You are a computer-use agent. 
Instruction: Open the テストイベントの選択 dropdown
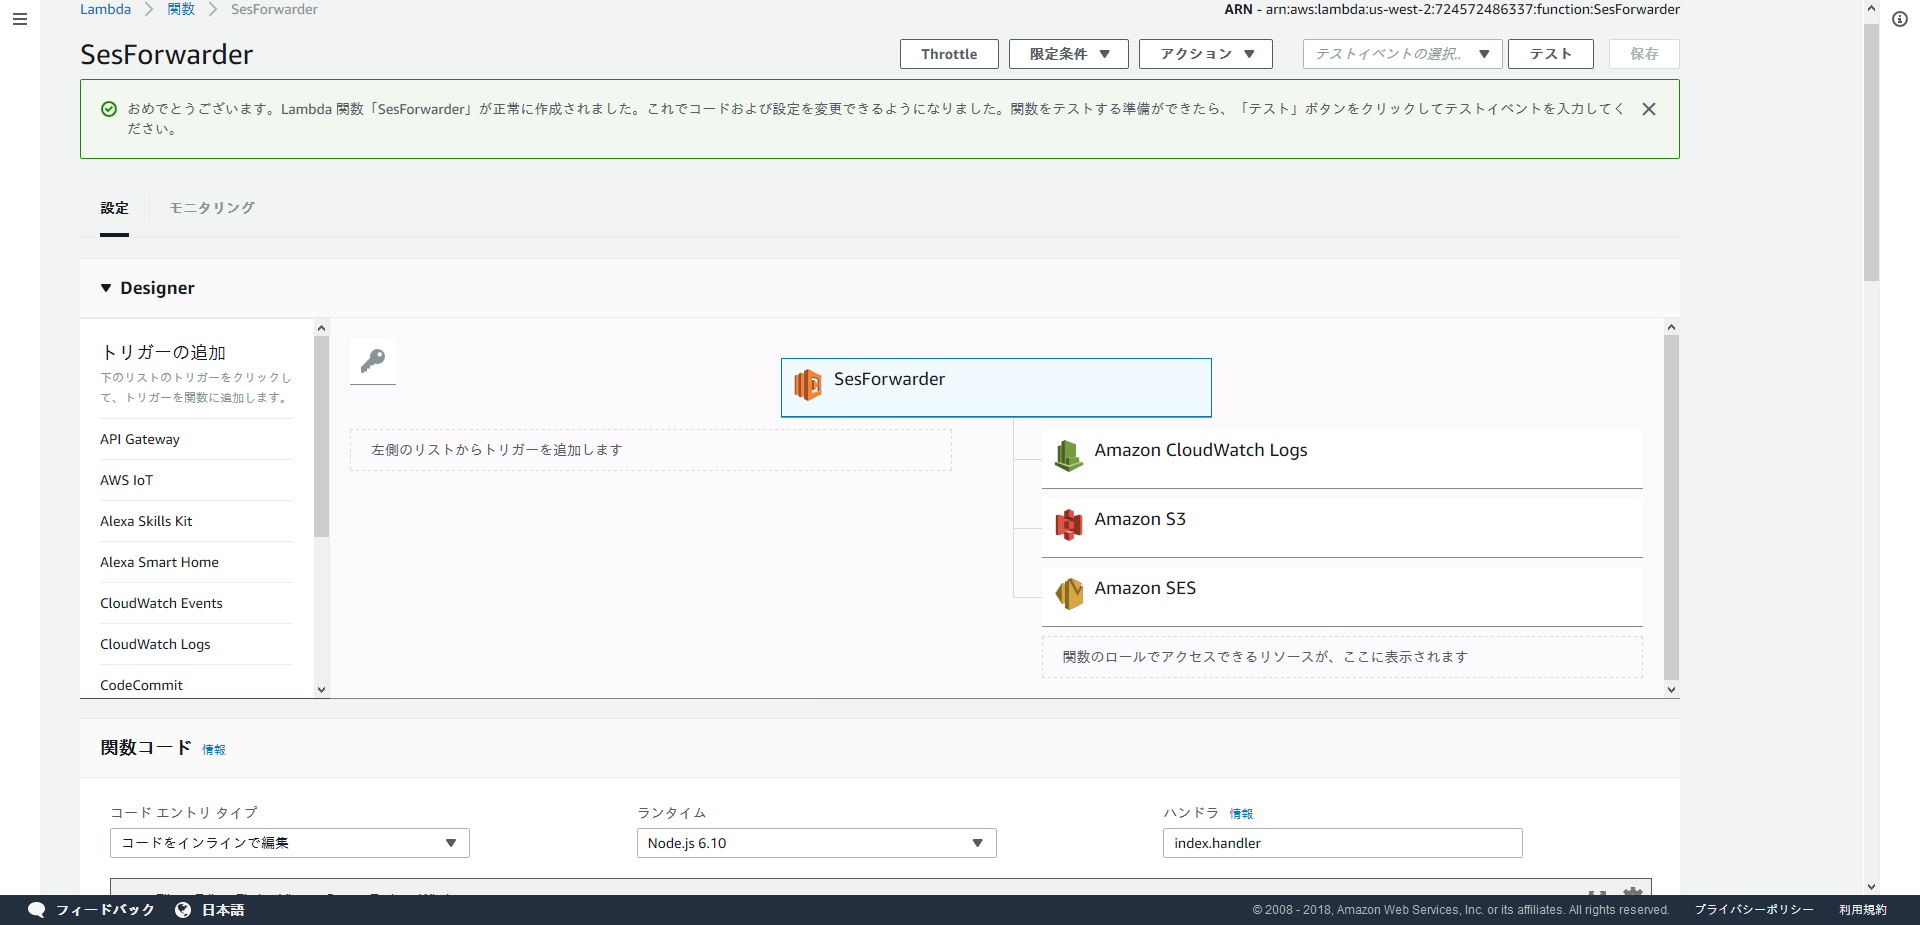coord(1402,54)
